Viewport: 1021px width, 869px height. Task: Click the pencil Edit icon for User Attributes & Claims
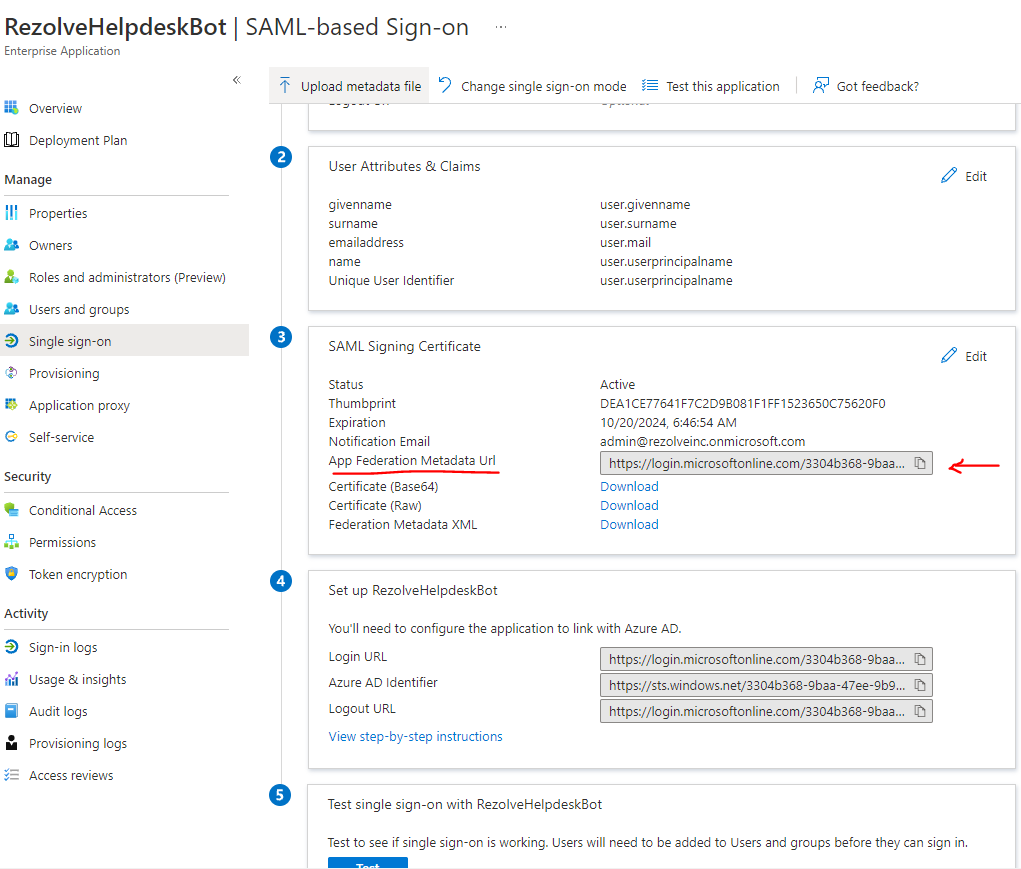pos(949,176)
